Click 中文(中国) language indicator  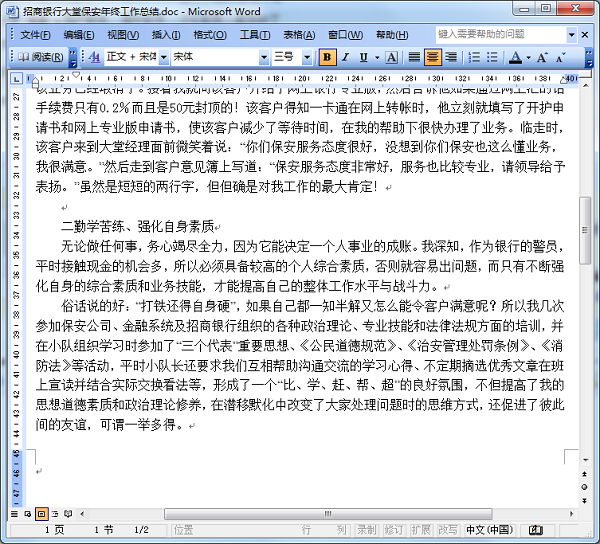tap(489, 530)
